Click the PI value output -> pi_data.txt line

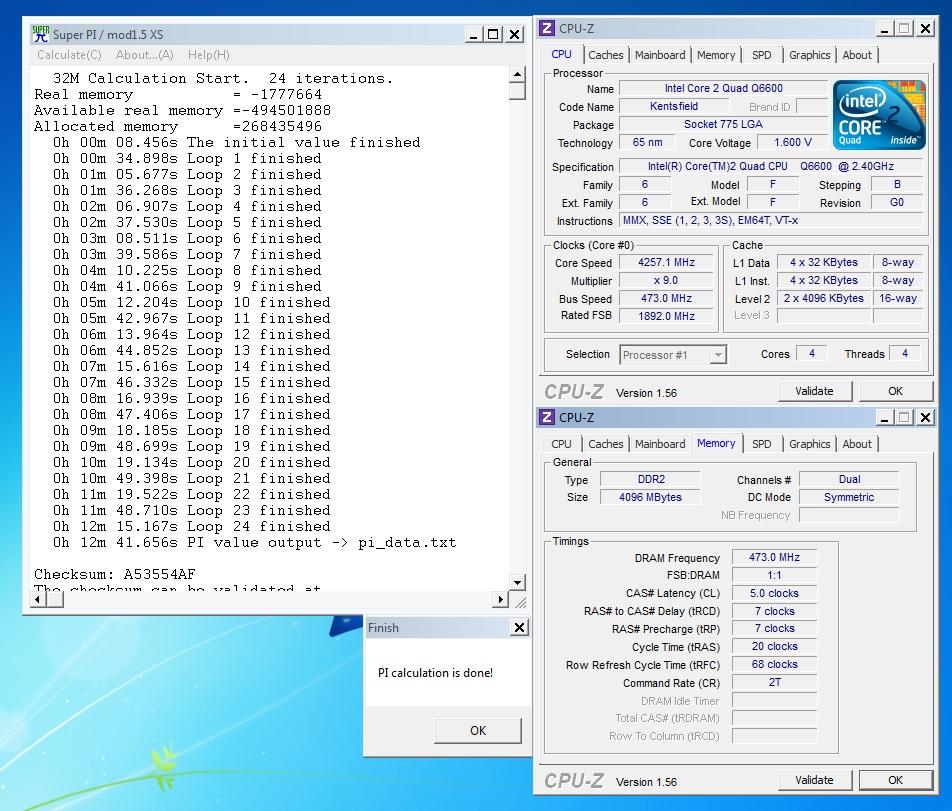254,543
